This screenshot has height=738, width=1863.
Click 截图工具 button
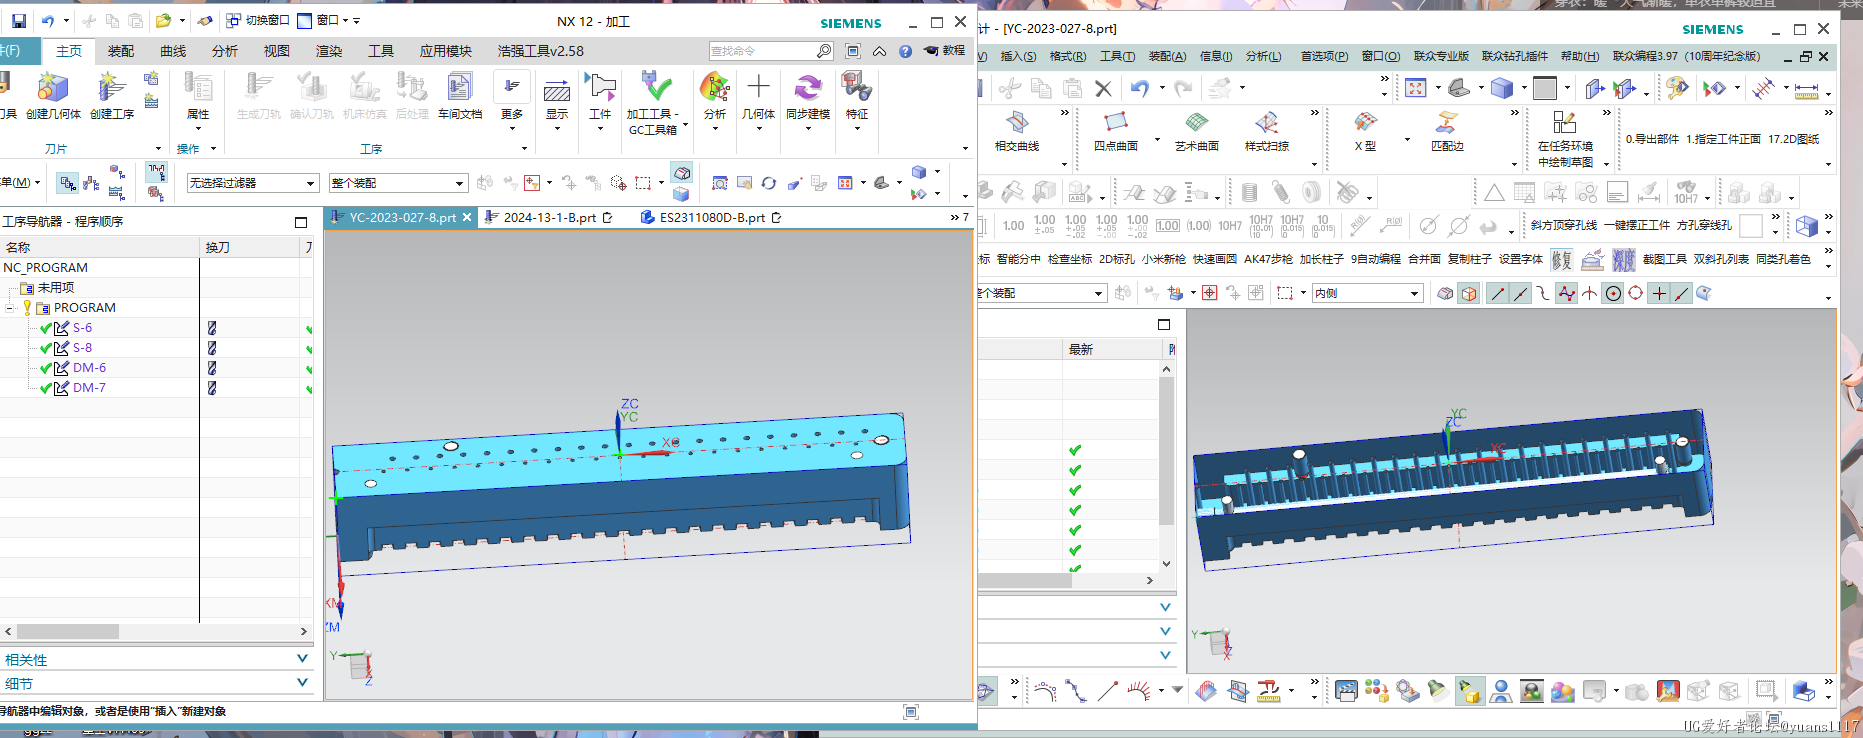click(x=1664, y=259)
